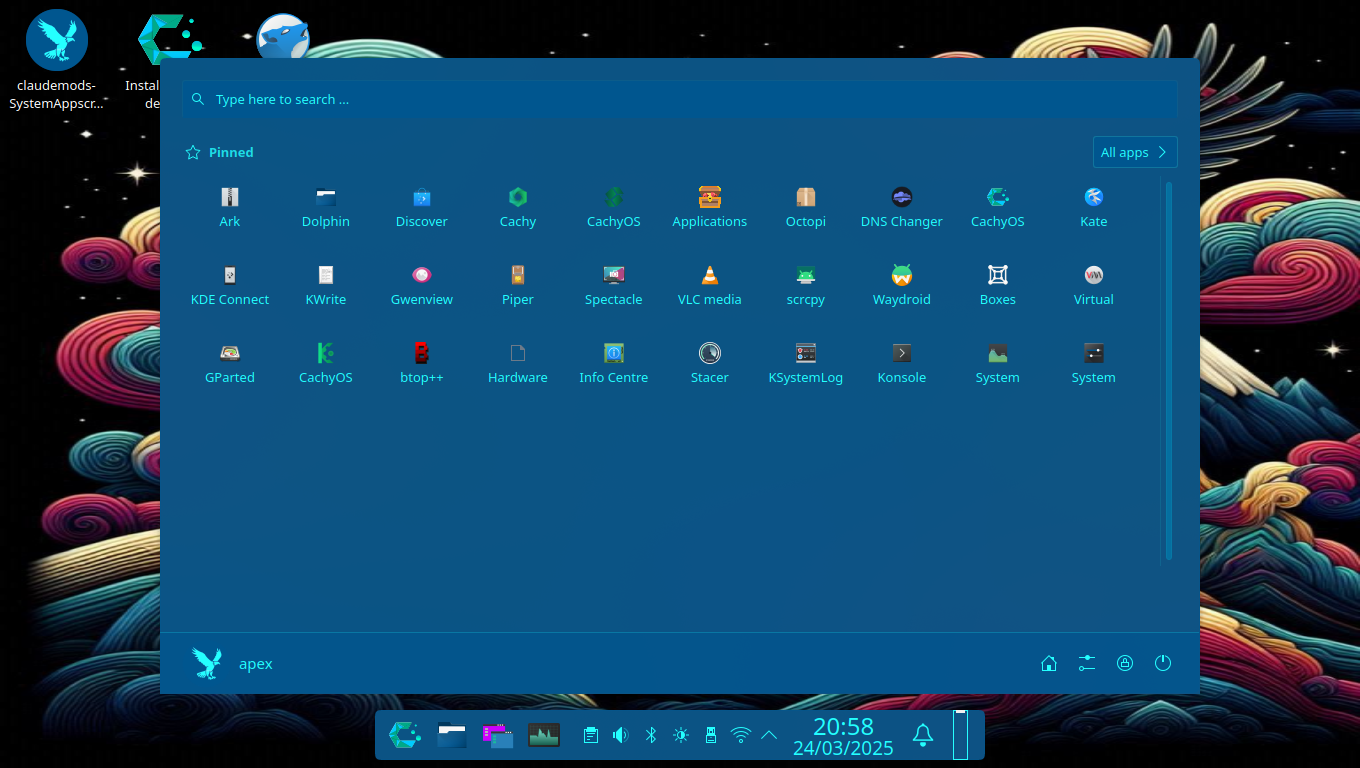The height and width of the screenshot is (768, 1360).
Task: Launch the Virtual machine manager app
Action: (1094, 285)
